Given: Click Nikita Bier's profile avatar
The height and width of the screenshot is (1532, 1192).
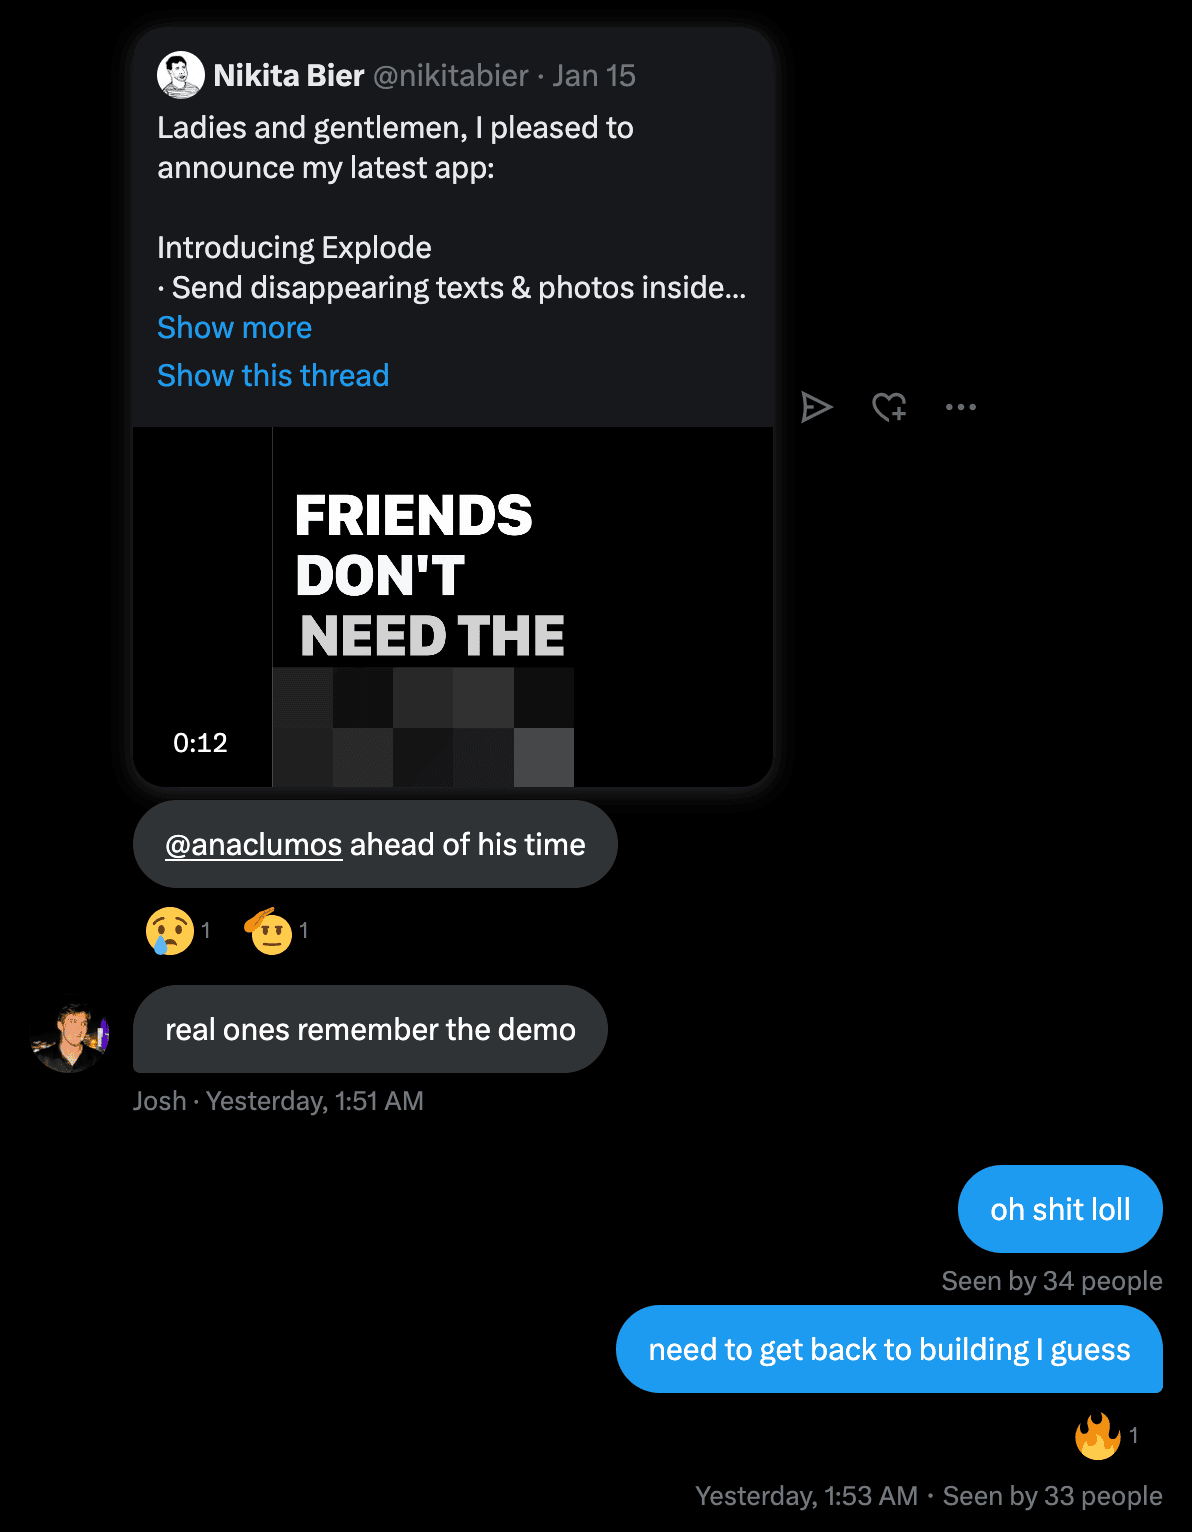Looking at the screenshot, I should click(181, 76).
